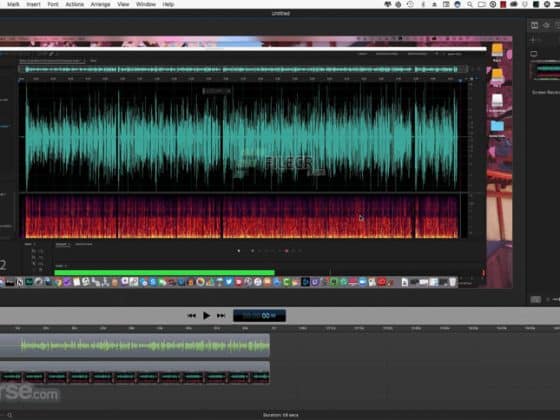Click the Twitter bird icon in the previewed dock

point(229,282)
